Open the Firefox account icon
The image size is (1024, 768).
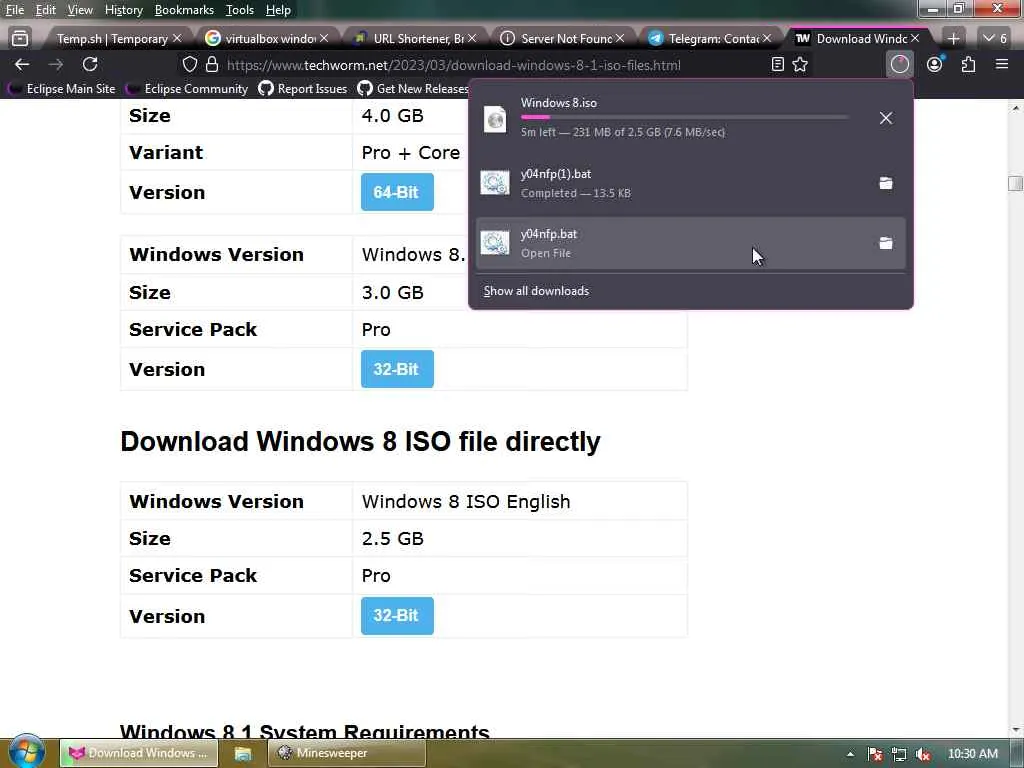[935, 64]
